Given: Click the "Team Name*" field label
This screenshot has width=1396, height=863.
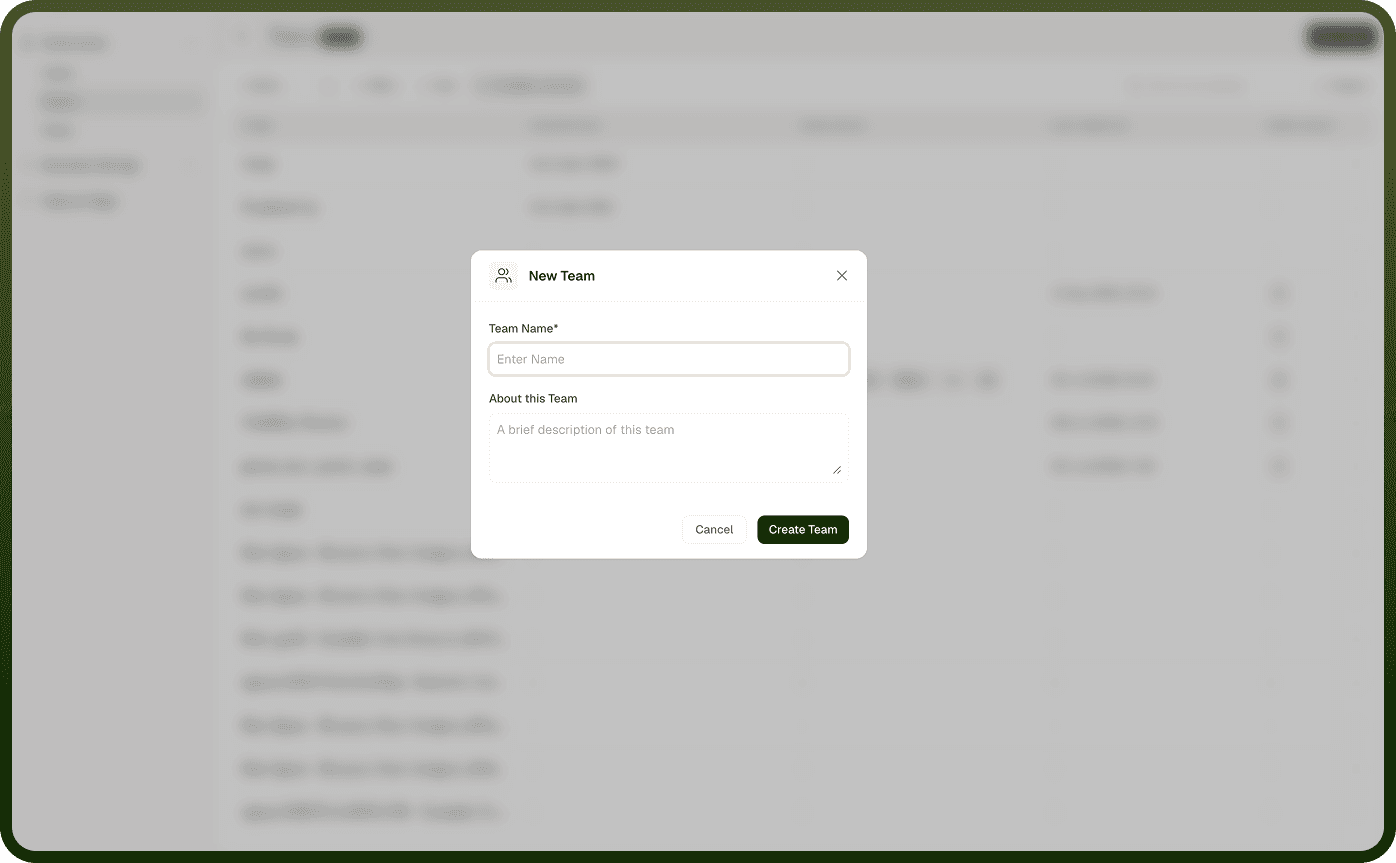Looking at the screenshot, I should tap(524, 328).
